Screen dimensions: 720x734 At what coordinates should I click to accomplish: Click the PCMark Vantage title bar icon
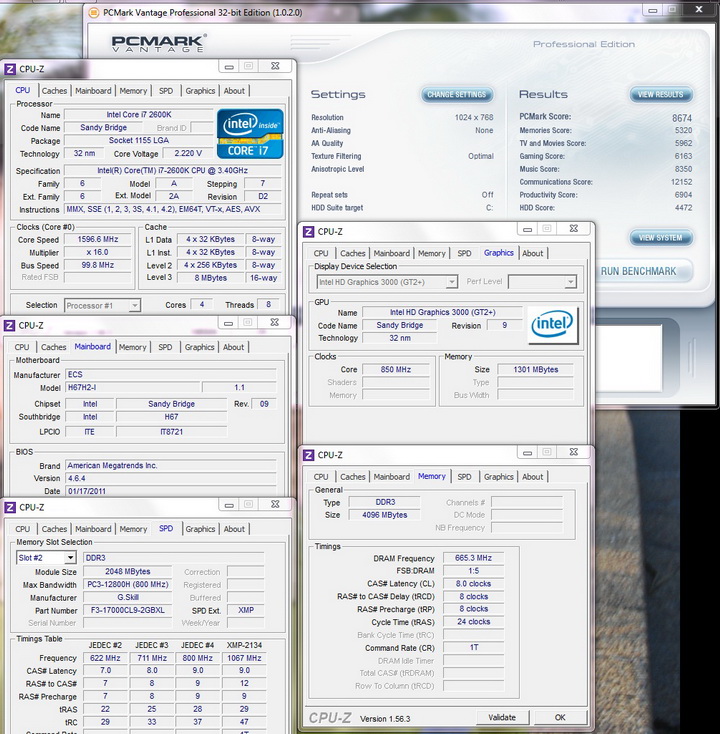(x=94, y=13)
